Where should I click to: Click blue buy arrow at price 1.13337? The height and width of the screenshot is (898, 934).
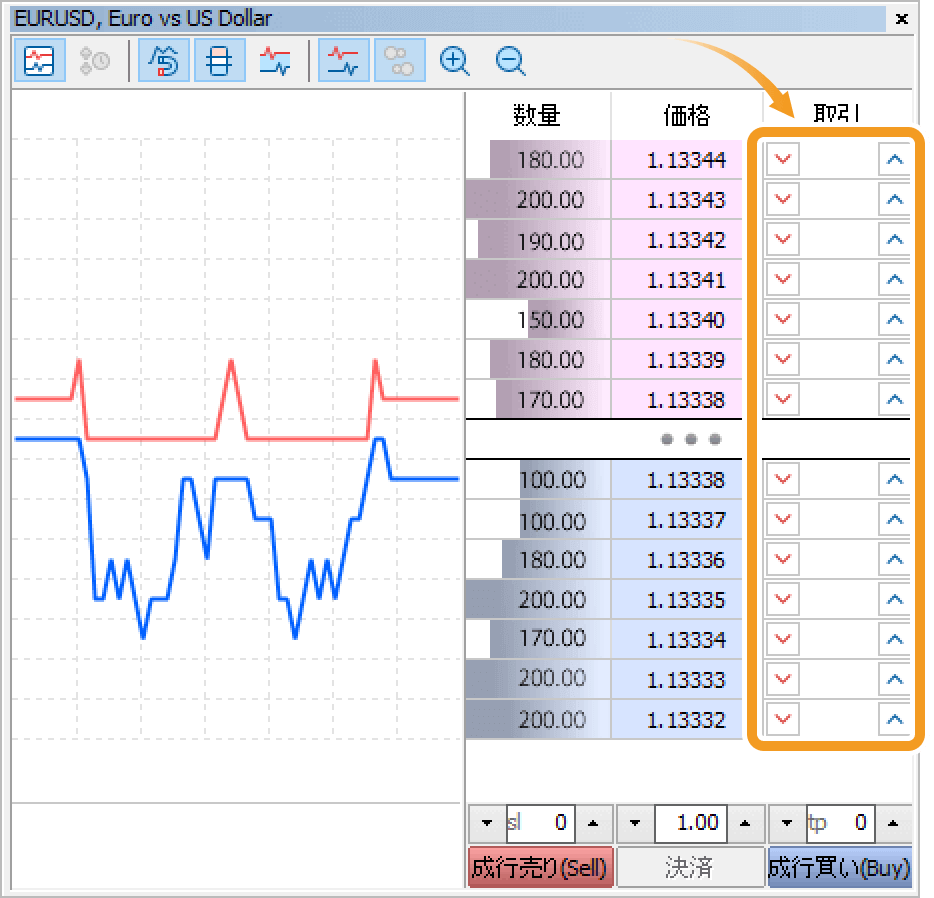894,519
